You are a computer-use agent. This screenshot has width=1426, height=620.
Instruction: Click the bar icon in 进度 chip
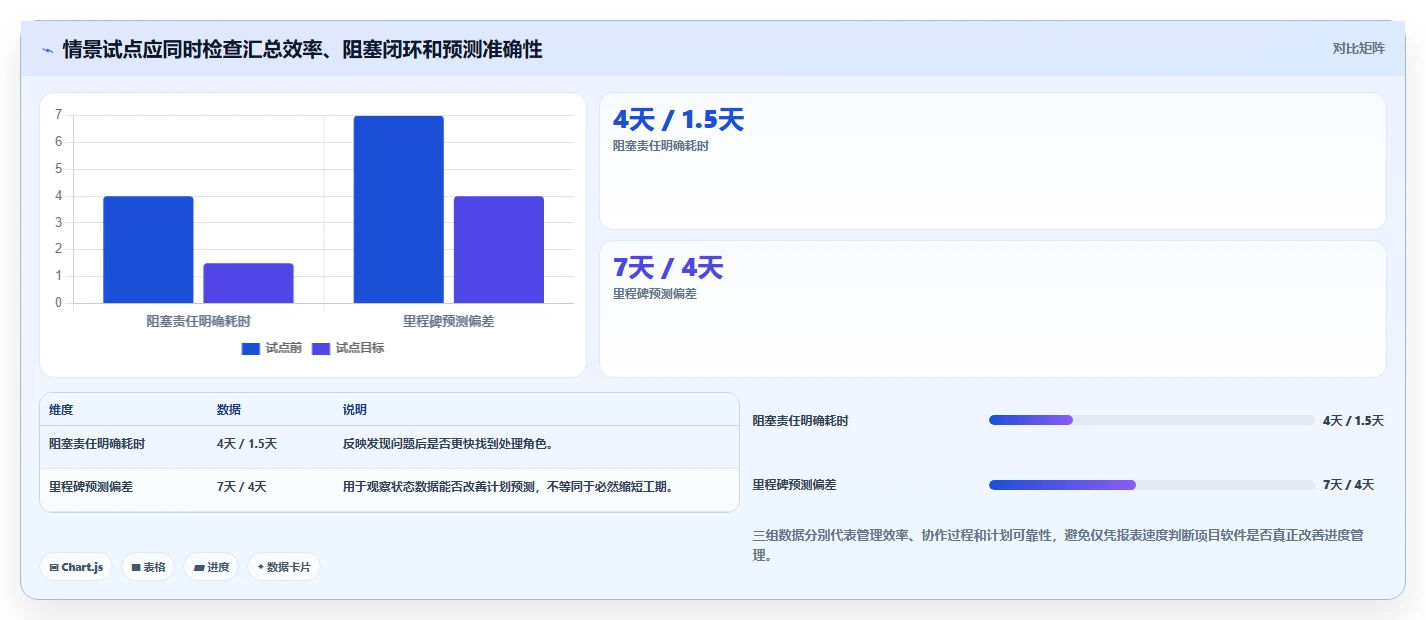(199, 568)
